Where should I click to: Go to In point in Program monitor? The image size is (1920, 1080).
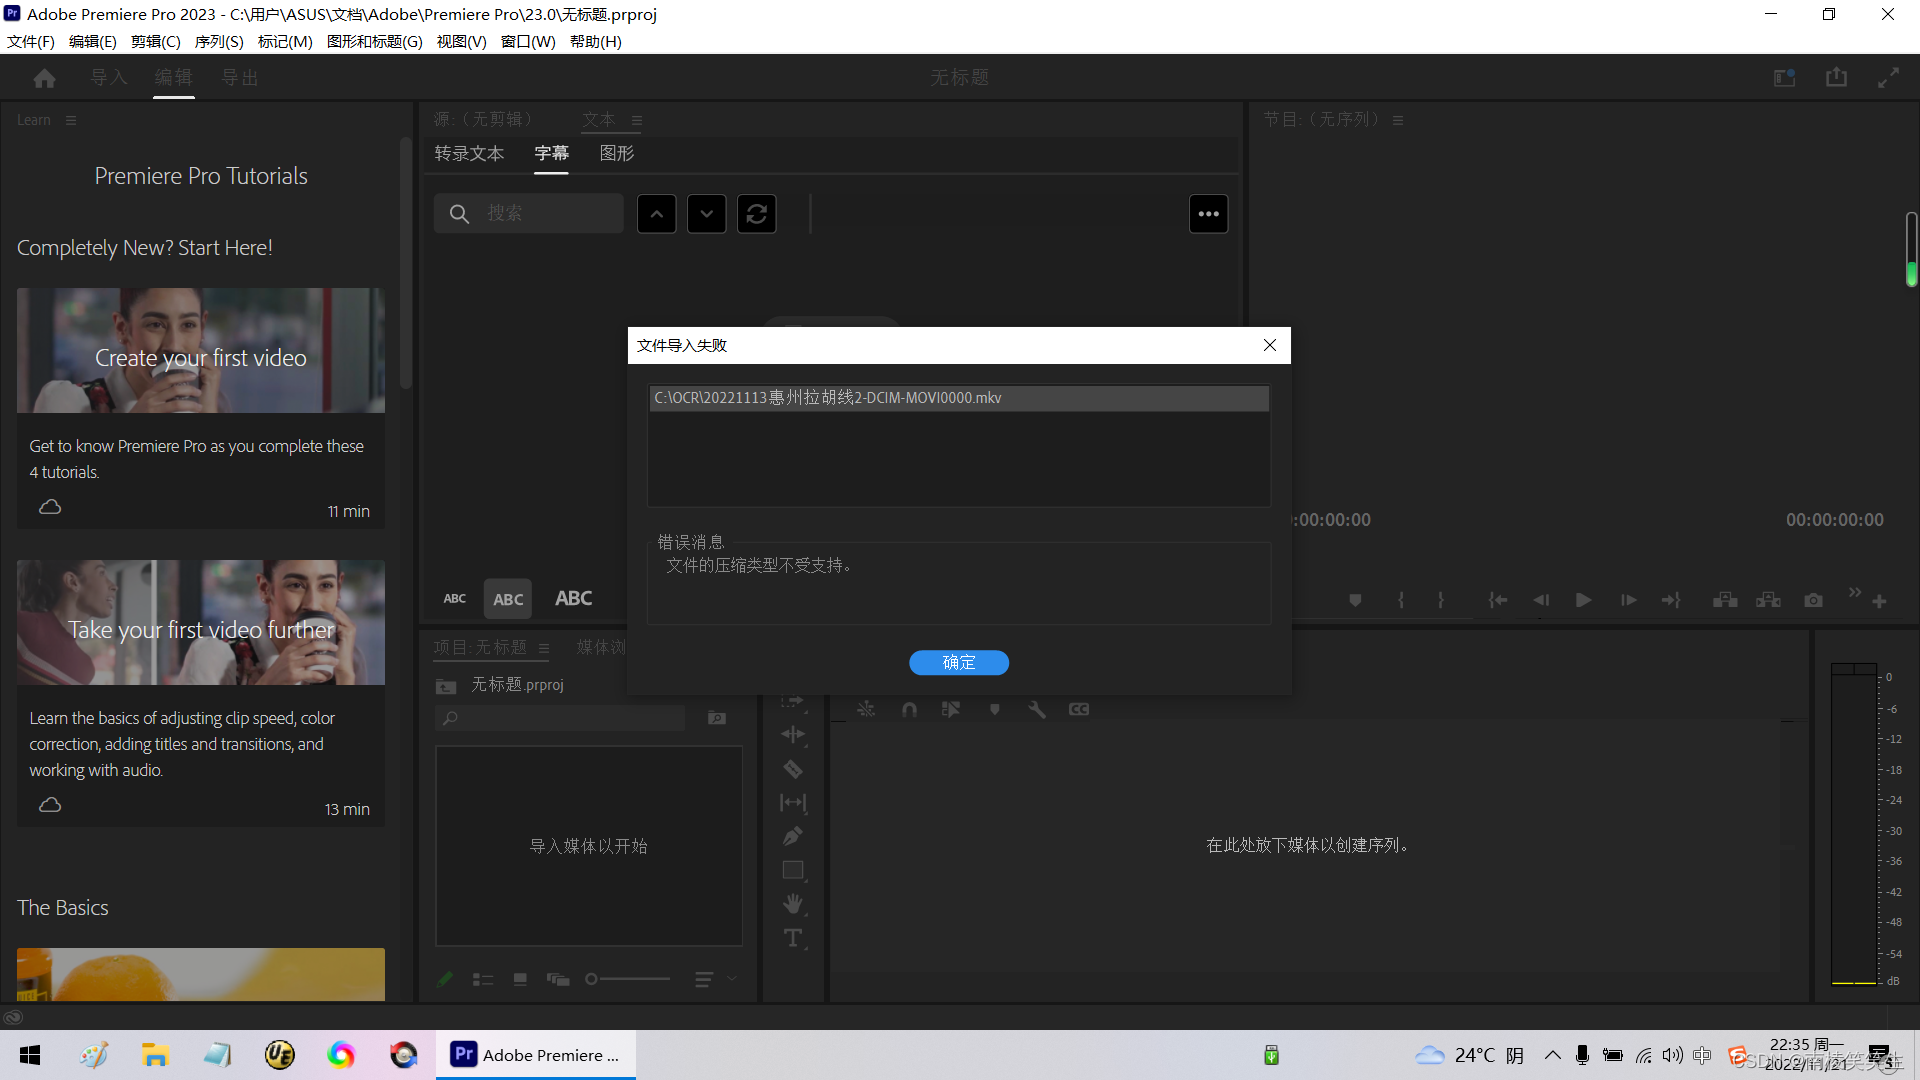[x=1498, y=600]
